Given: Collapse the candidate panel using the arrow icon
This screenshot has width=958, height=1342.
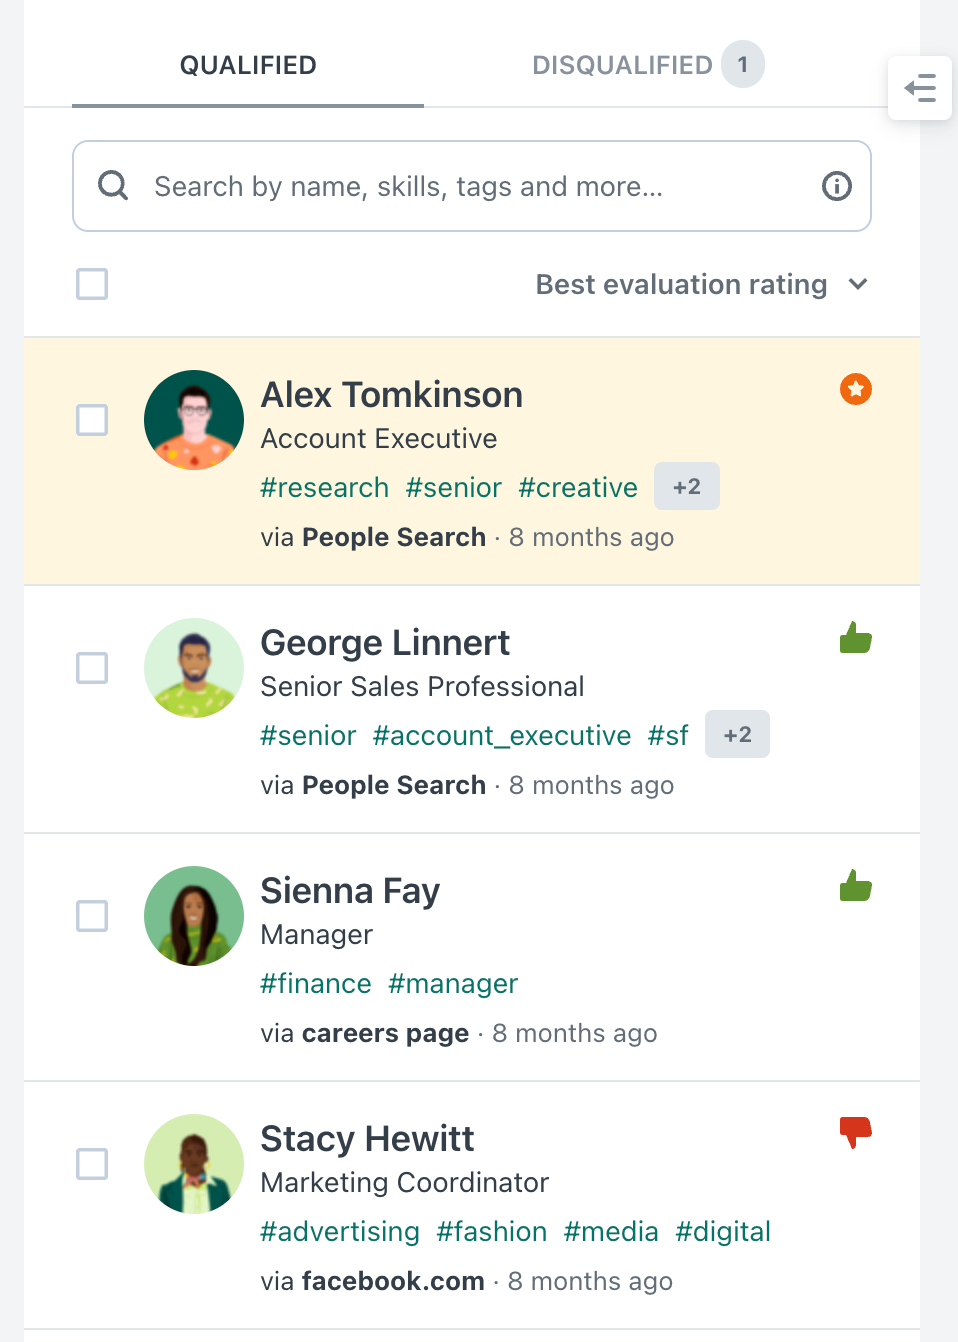Looking at the screenshot, I should [x=920, y=88].
